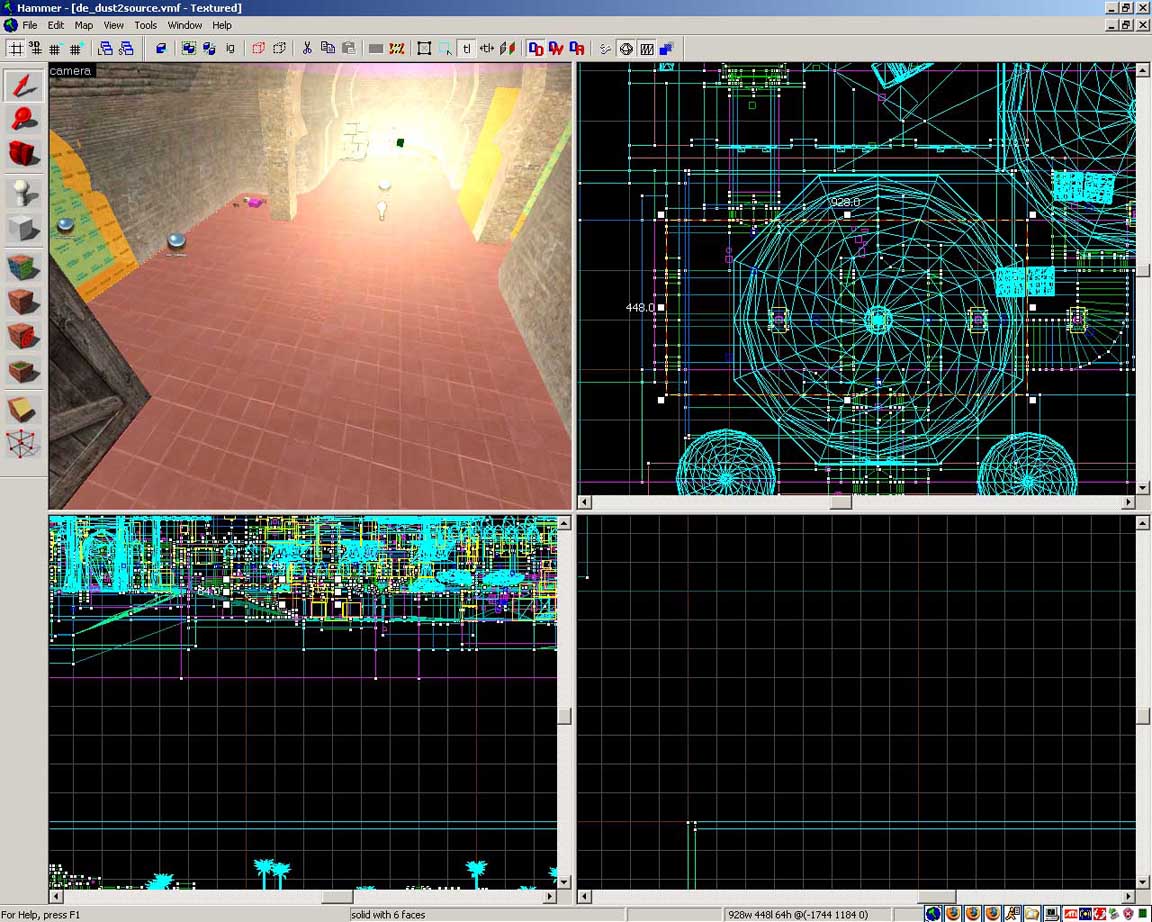Toggle the 2D grid display
This screenshot has width=1152, height=922.
point(15,48)
